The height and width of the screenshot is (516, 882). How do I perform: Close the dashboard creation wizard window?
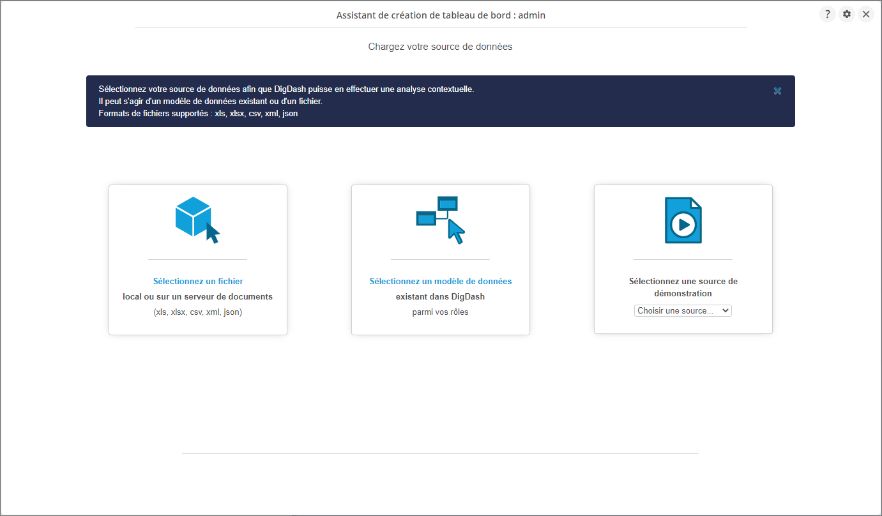pos(866,14)
